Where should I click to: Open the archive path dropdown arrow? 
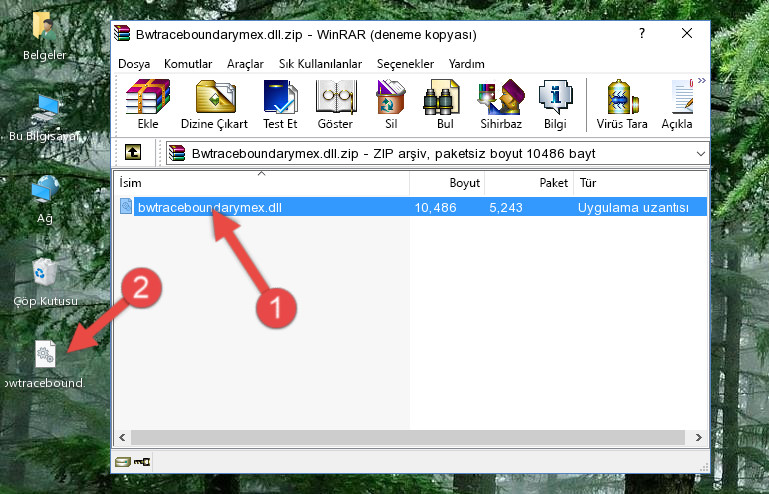click(x=701, y=154)
